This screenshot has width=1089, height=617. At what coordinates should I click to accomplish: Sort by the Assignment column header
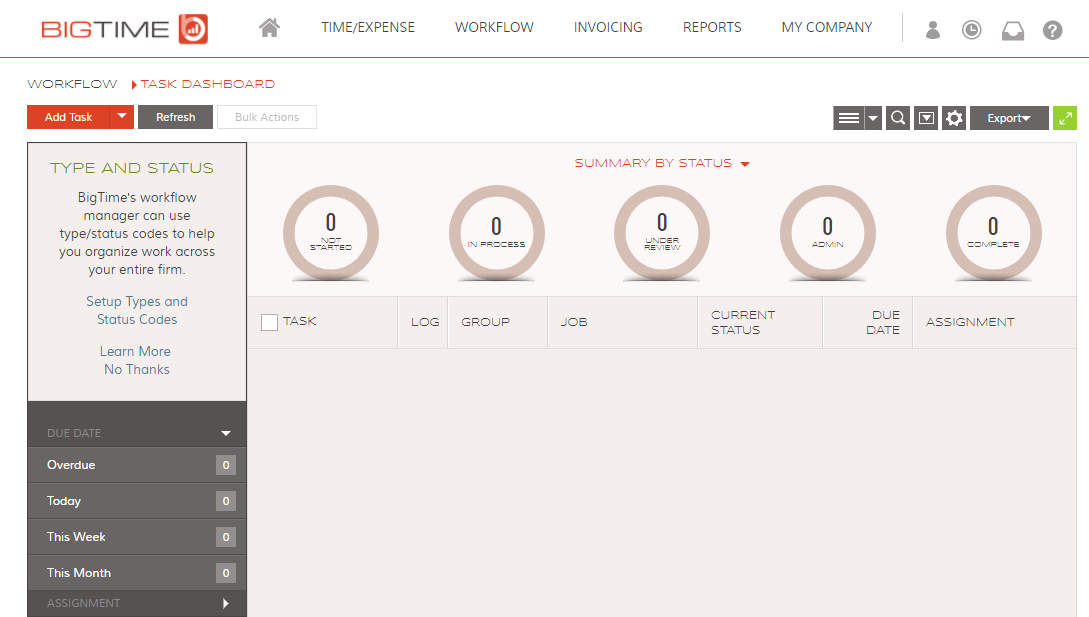970,322
